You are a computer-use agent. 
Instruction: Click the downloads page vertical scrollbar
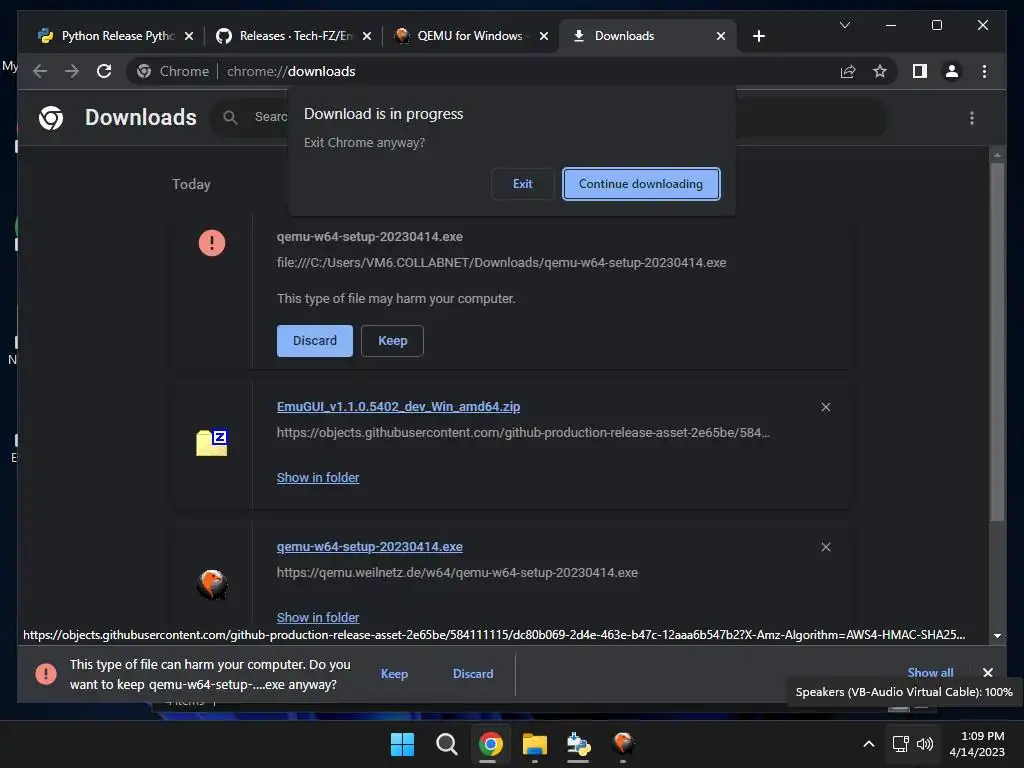pyautogui.click(x=997, y=342)
